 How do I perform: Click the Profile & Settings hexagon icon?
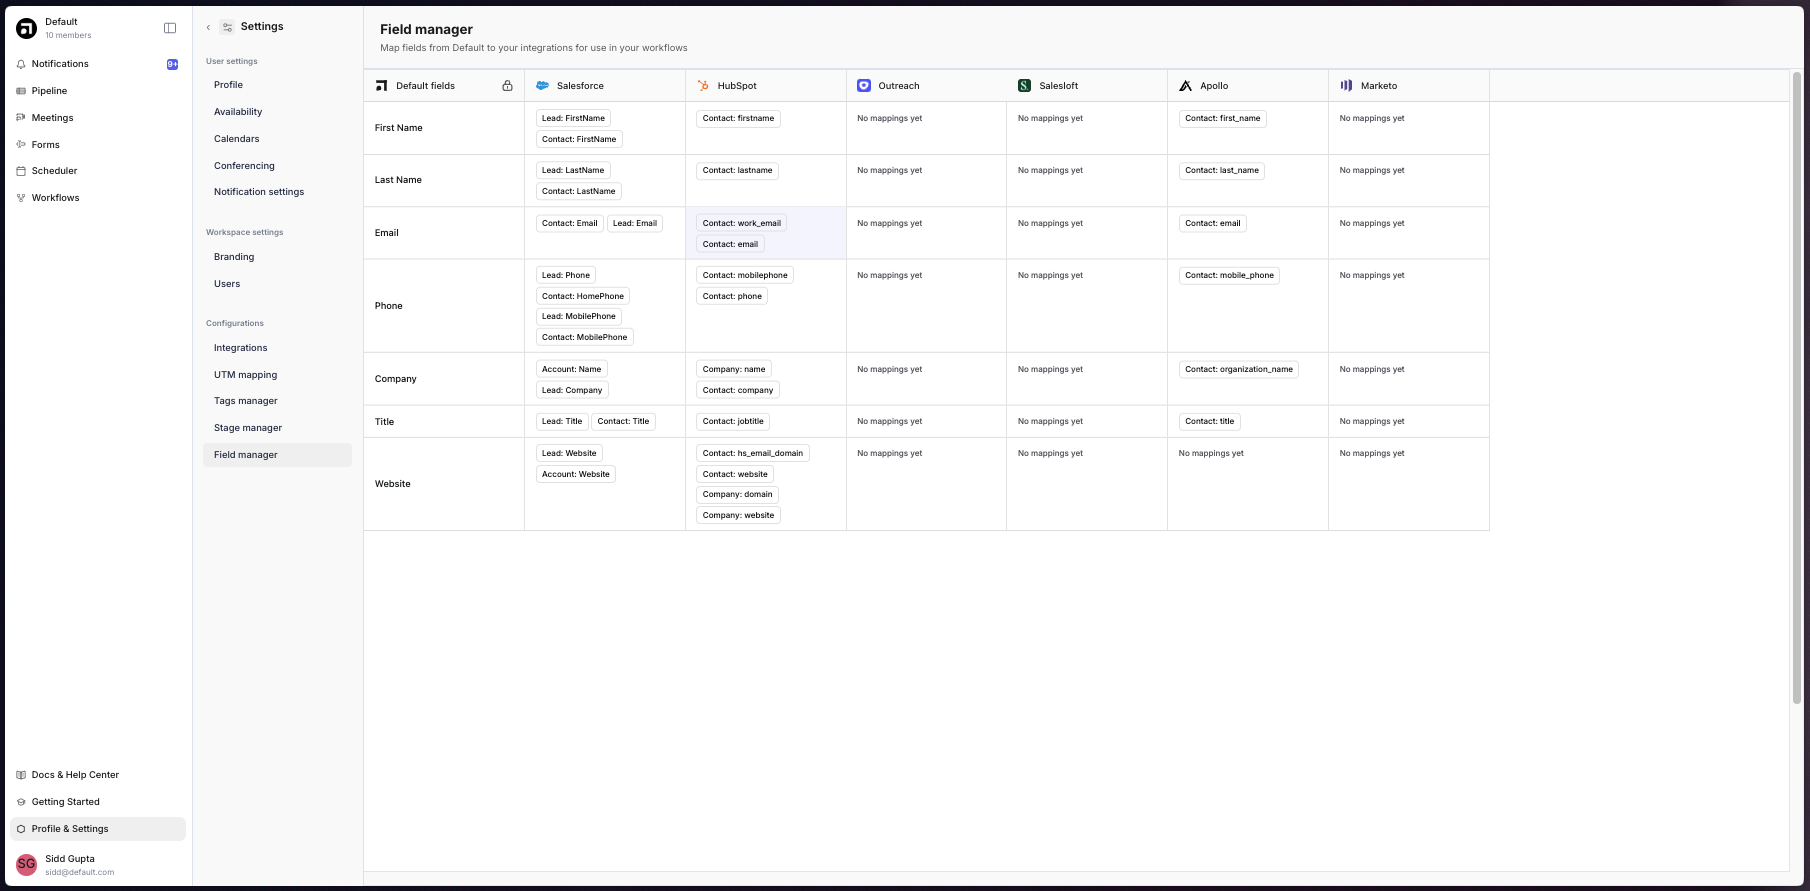21,829
